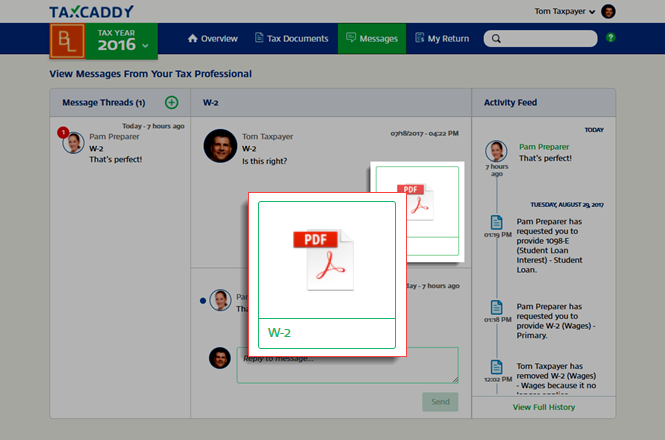Open View Full History link
This screenshot has height=440, width=665.
544,407
